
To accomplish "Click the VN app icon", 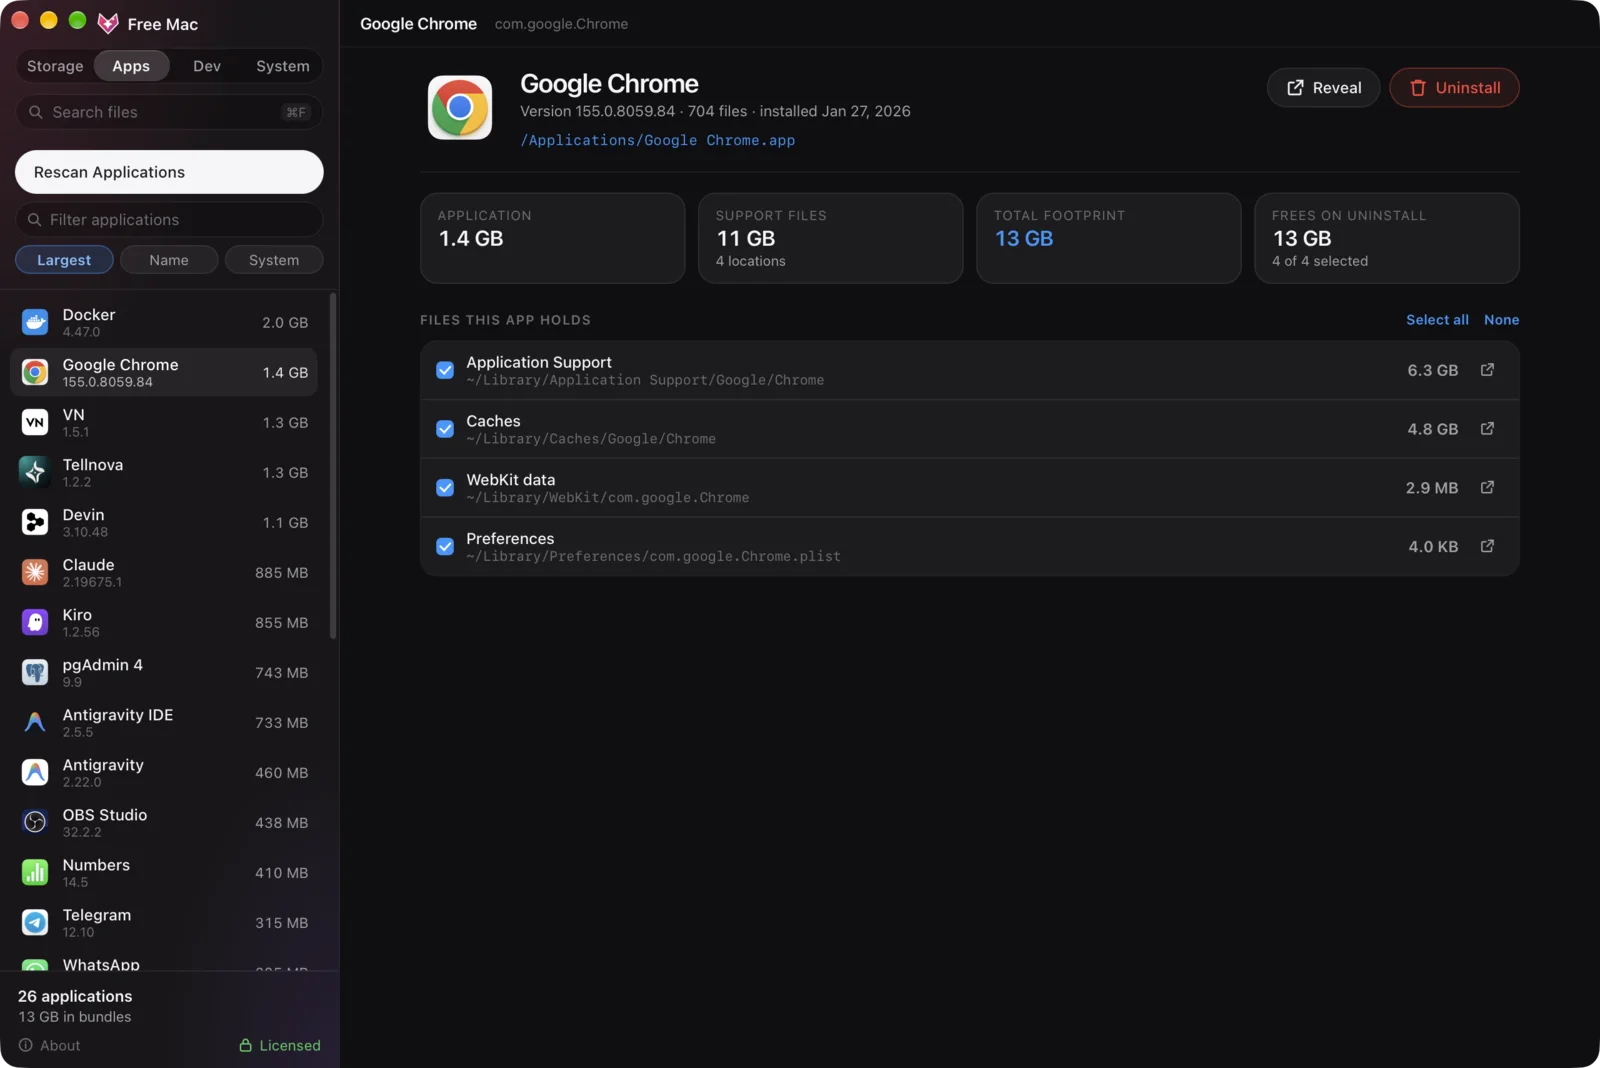I will [35, 422].
